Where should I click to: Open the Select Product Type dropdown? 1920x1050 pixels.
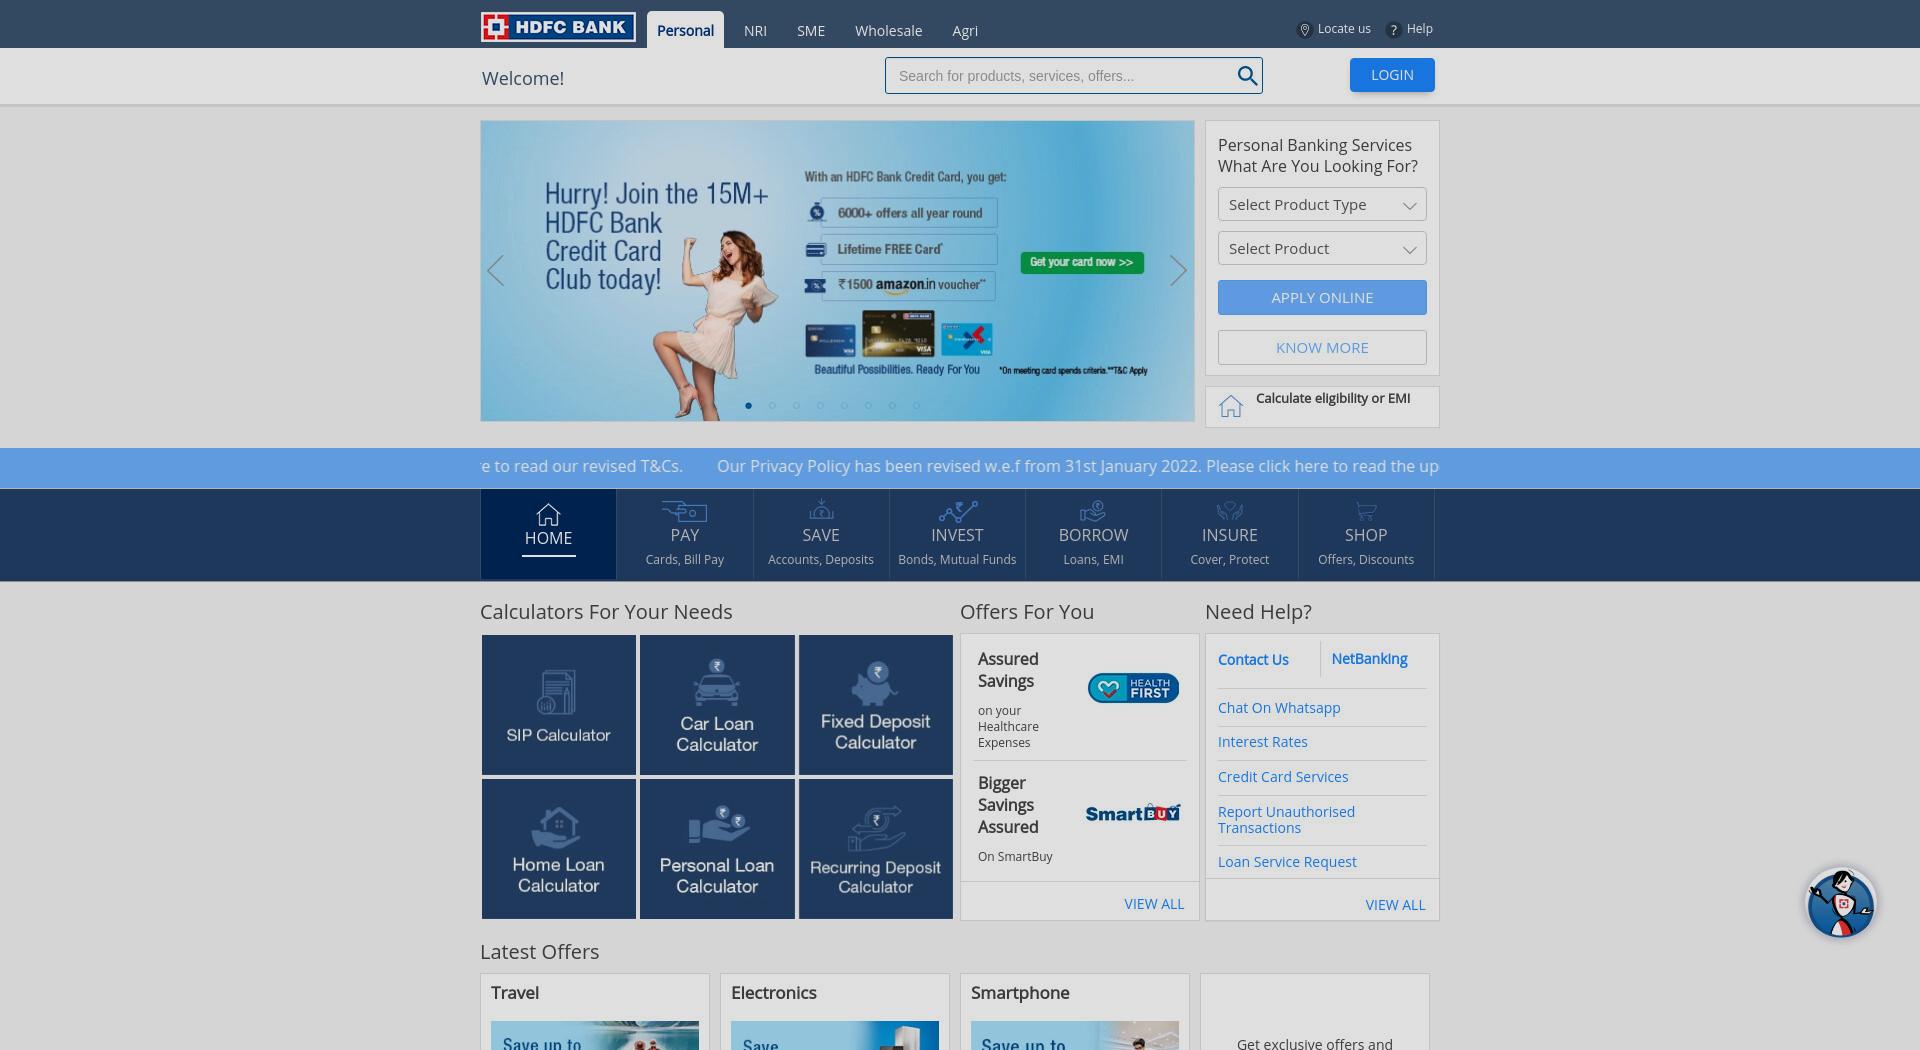pyautogui.click(x=1322, y=205)
